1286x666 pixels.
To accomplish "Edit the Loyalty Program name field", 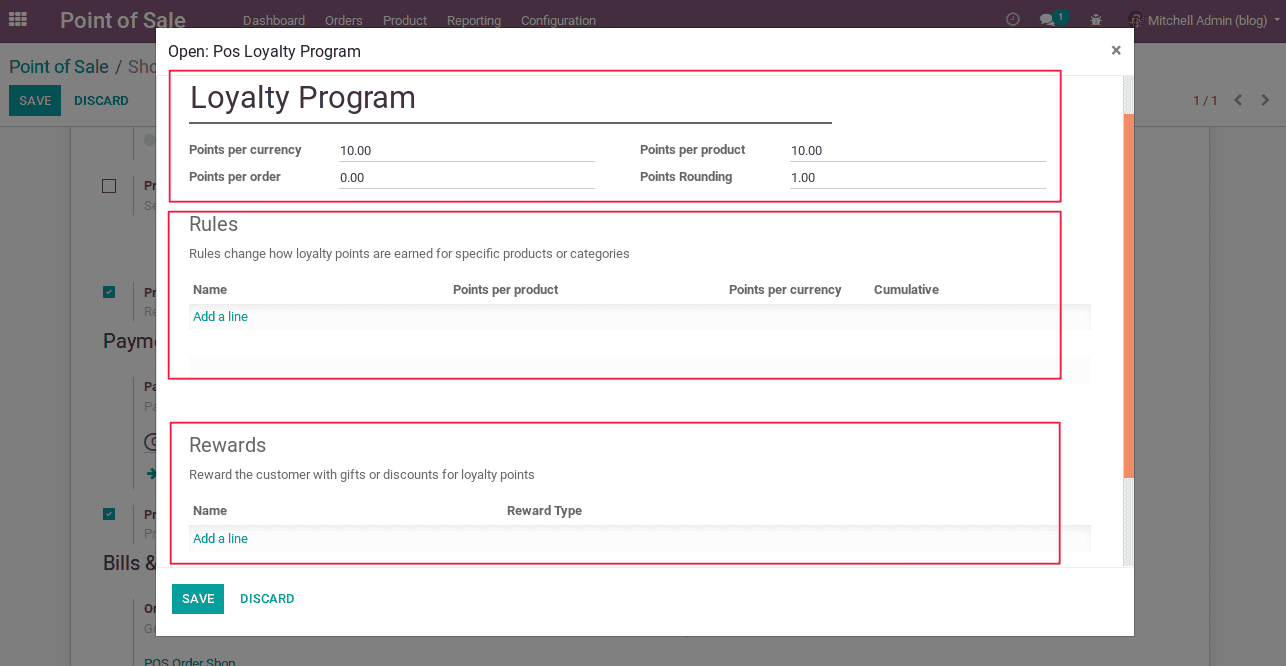I will pos(510,99).
